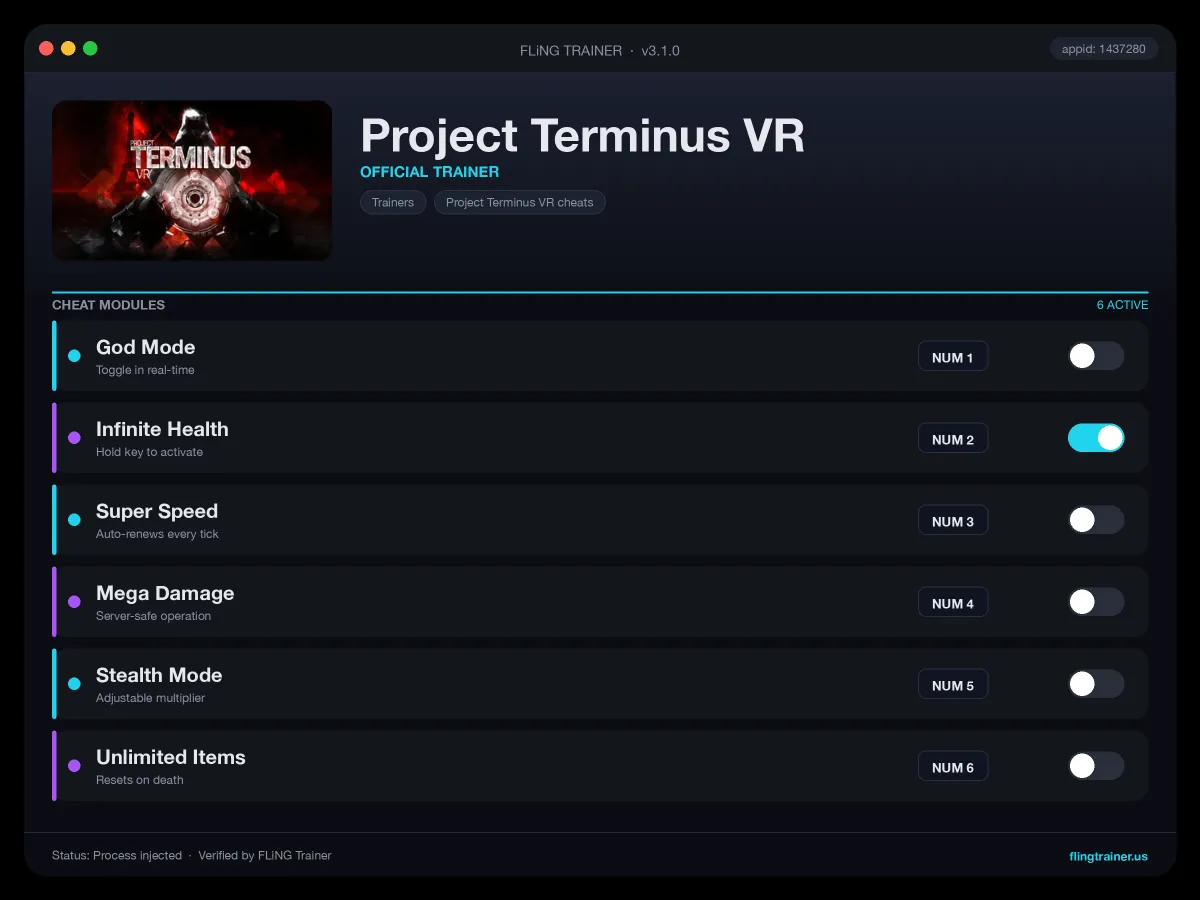Click the NUM 6 hotkey button

(x=953, y=767)
